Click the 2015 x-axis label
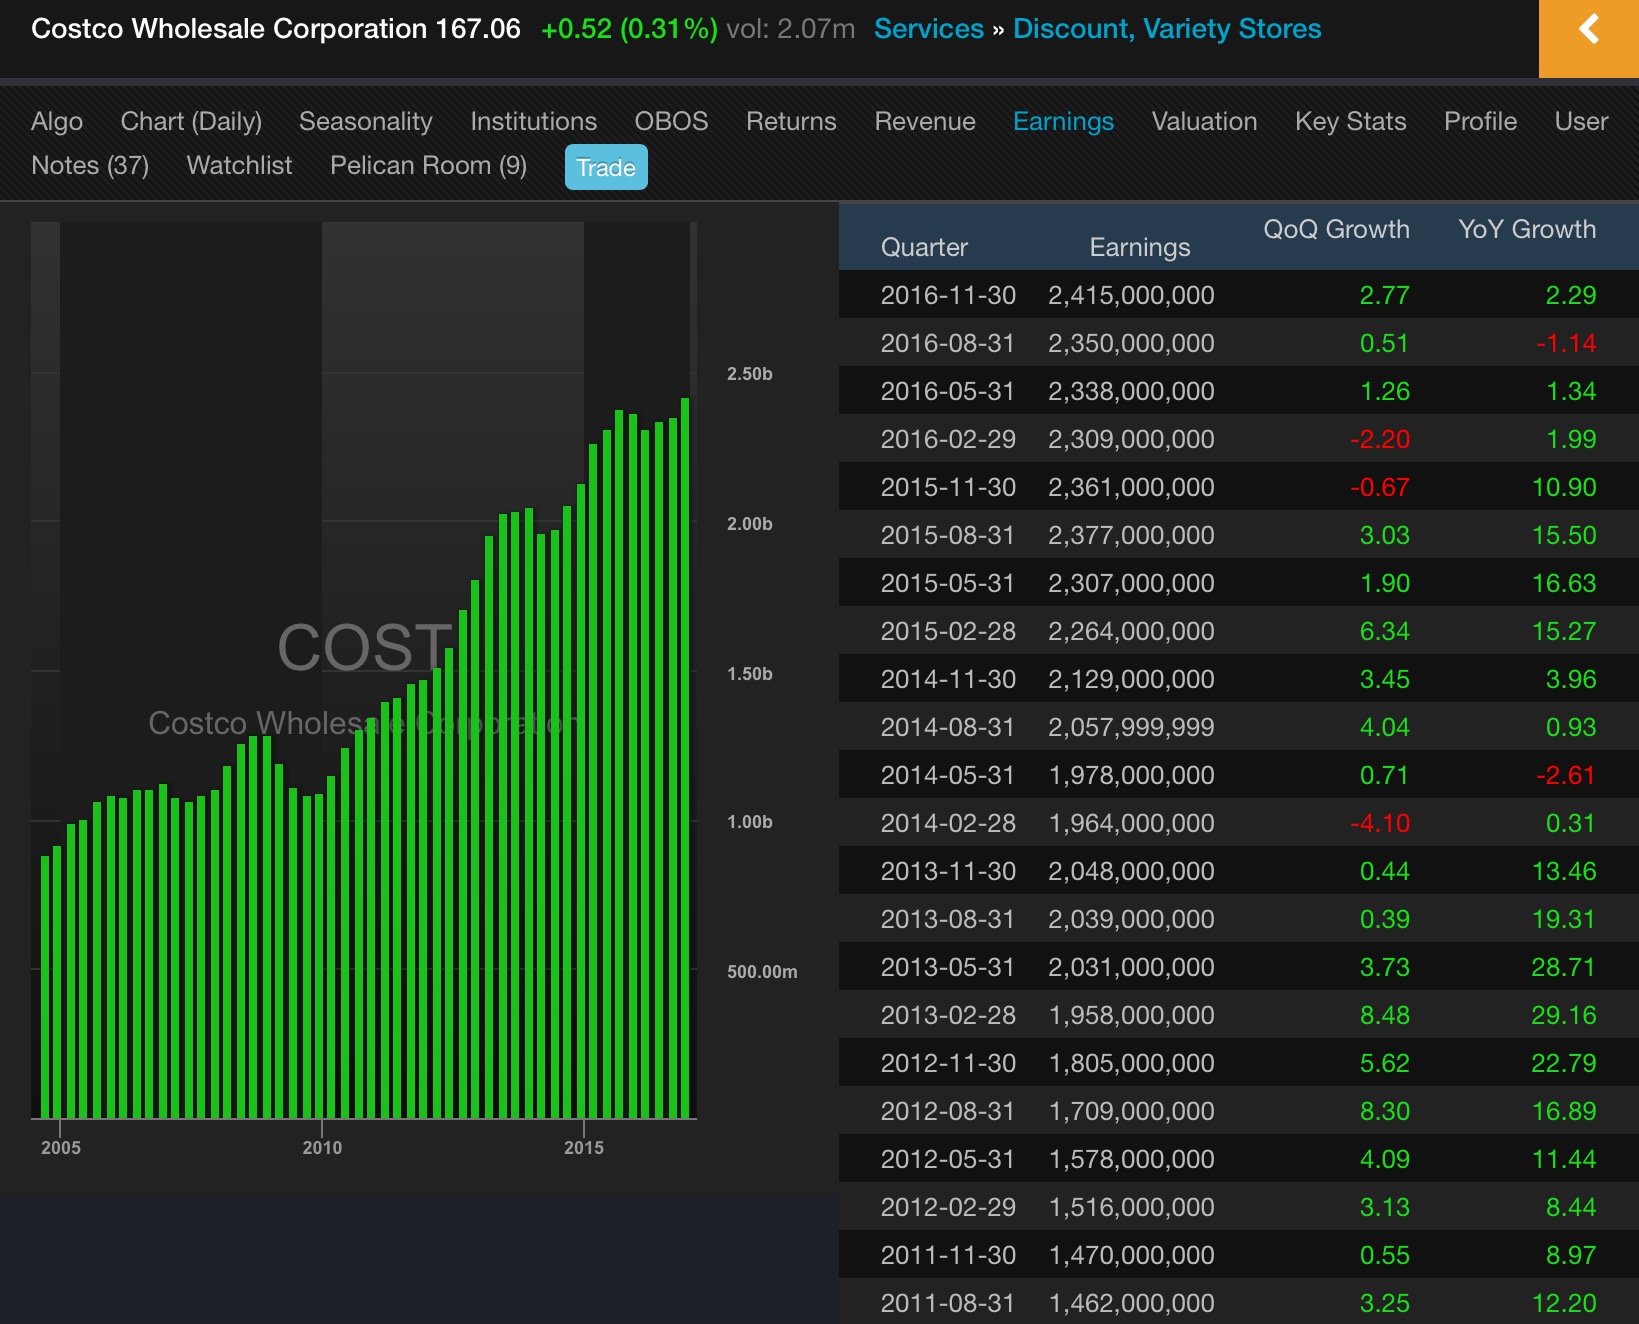The height and width of the screenshot is (1324, 1639). pyautogui.click(x=584, y=1148)
